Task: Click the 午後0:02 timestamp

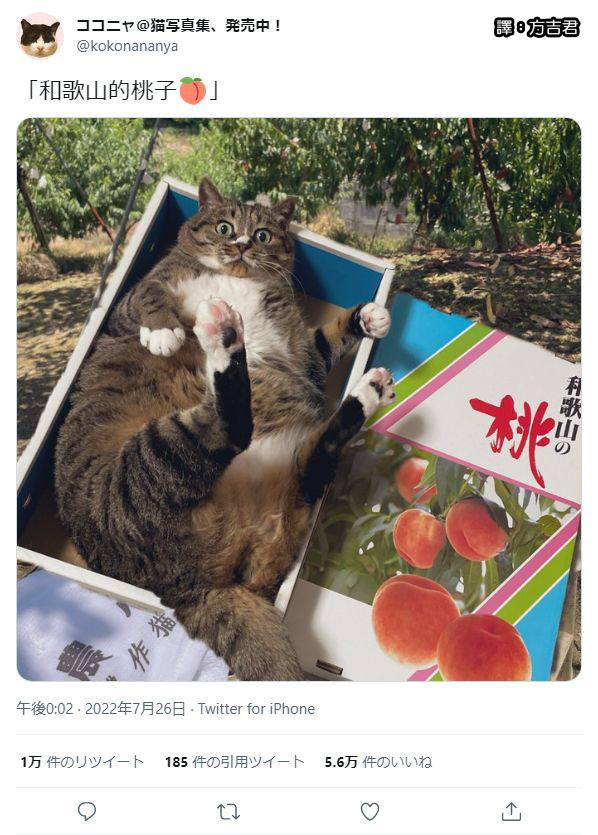Action: (x=45, y=709)
